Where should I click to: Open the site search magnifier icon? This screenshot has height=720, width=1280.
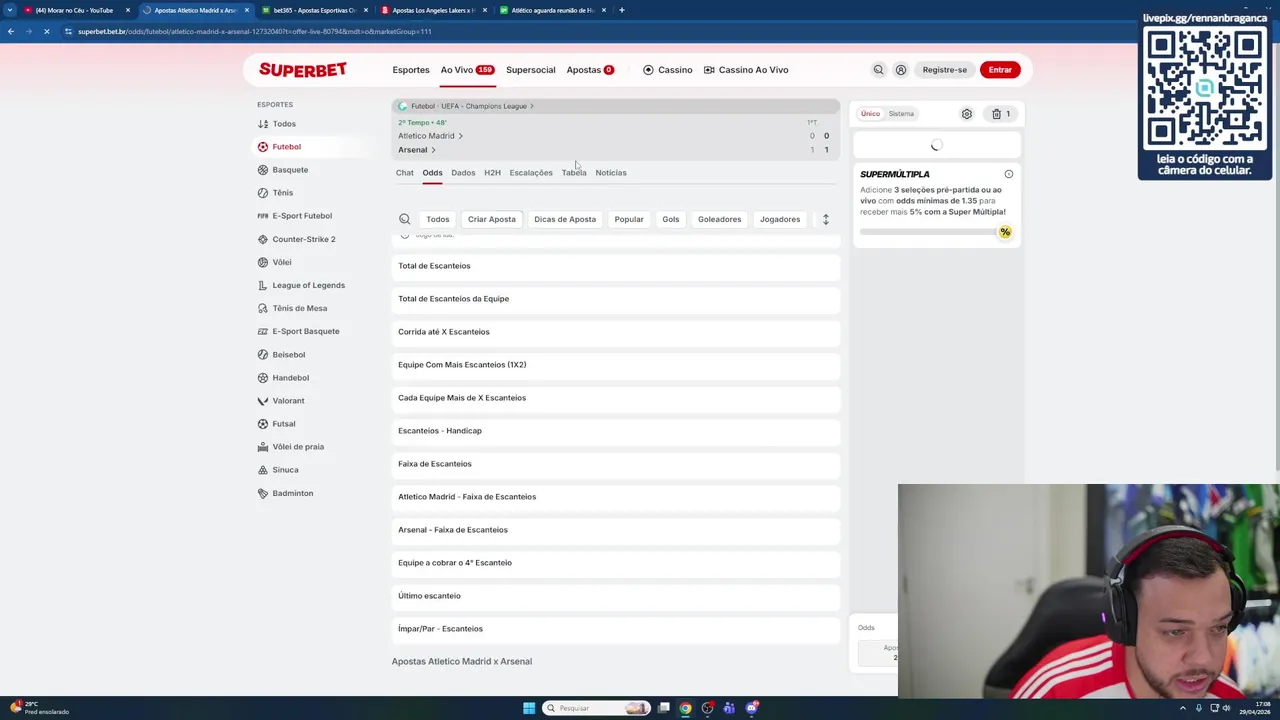click(x=878, y=70)
